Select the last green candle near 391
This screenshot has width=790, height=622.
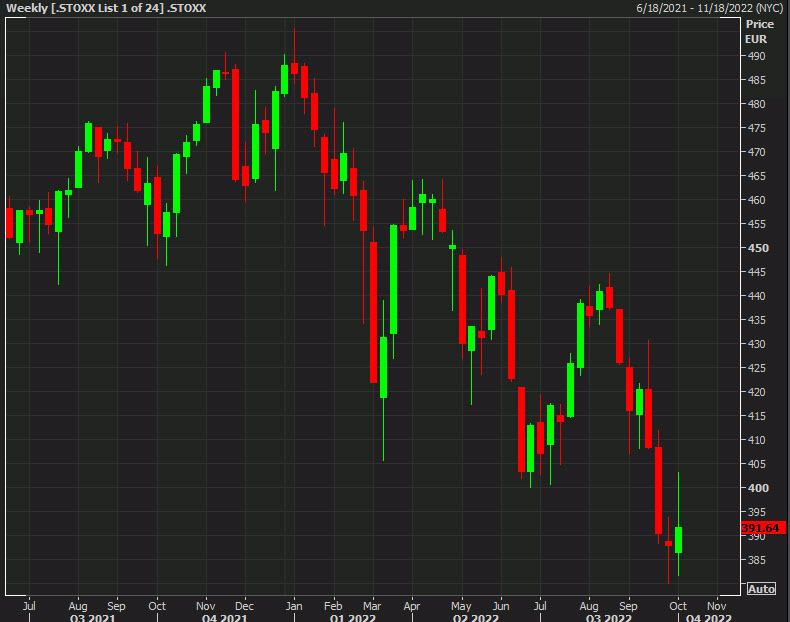[678, 540]
